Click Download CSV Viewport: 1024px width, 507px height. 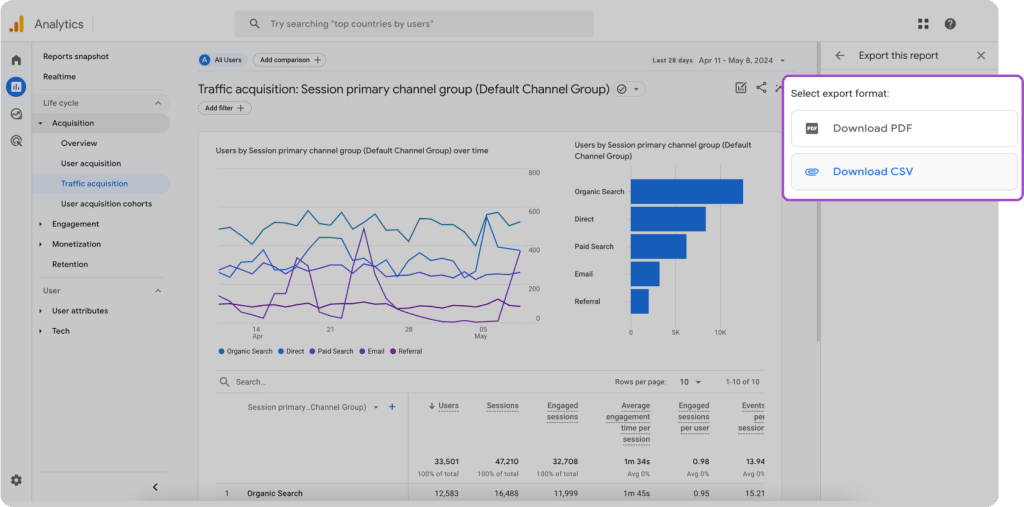pyautogui.click(x=904, y=172)
